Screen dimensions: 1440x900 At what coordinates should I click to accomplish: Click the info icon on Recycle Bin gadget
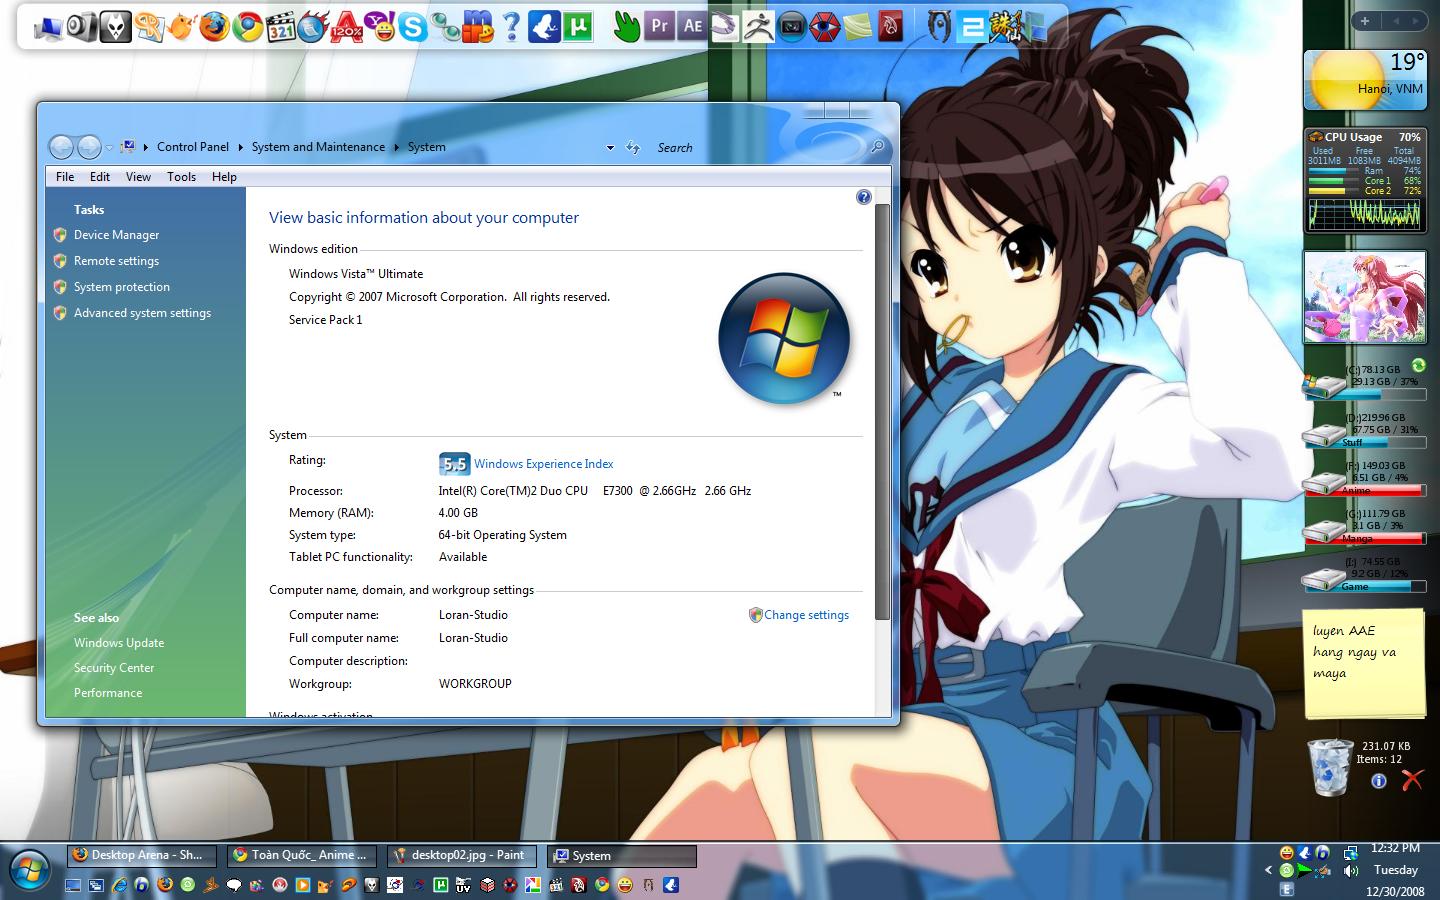pos(1379,781)
